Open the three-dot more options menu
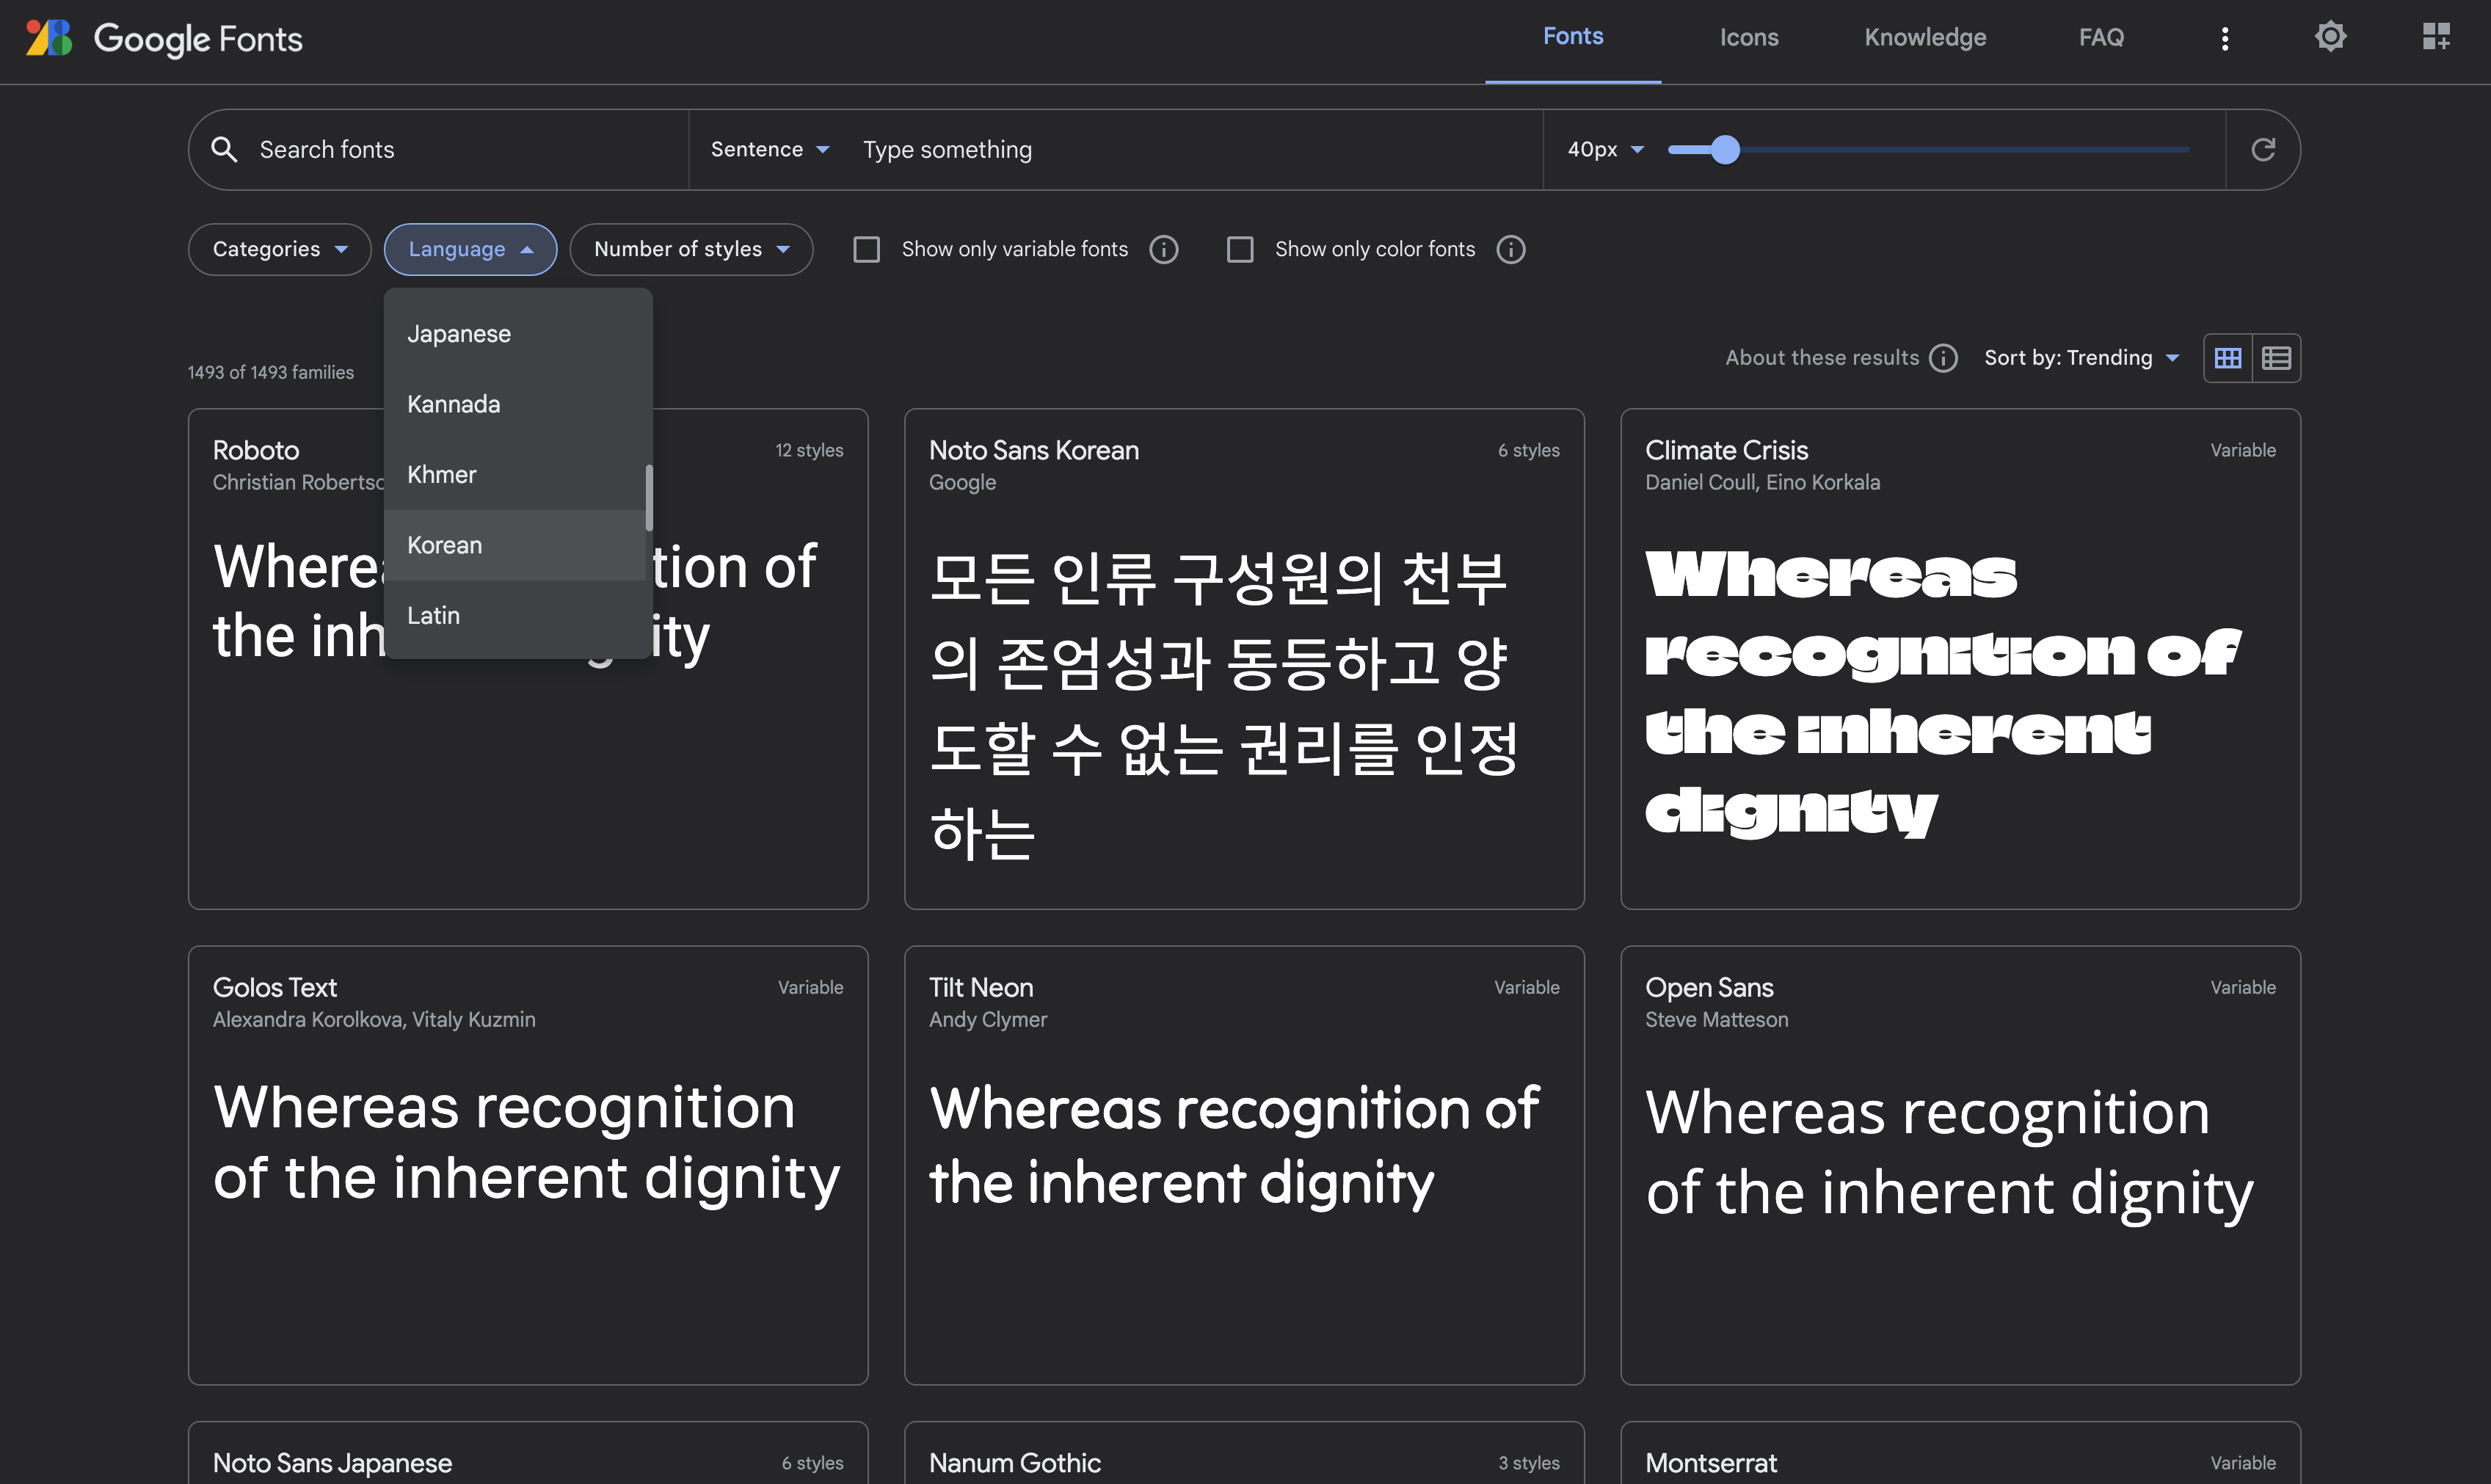2491x1484 pixels. tap(2224, 38)
